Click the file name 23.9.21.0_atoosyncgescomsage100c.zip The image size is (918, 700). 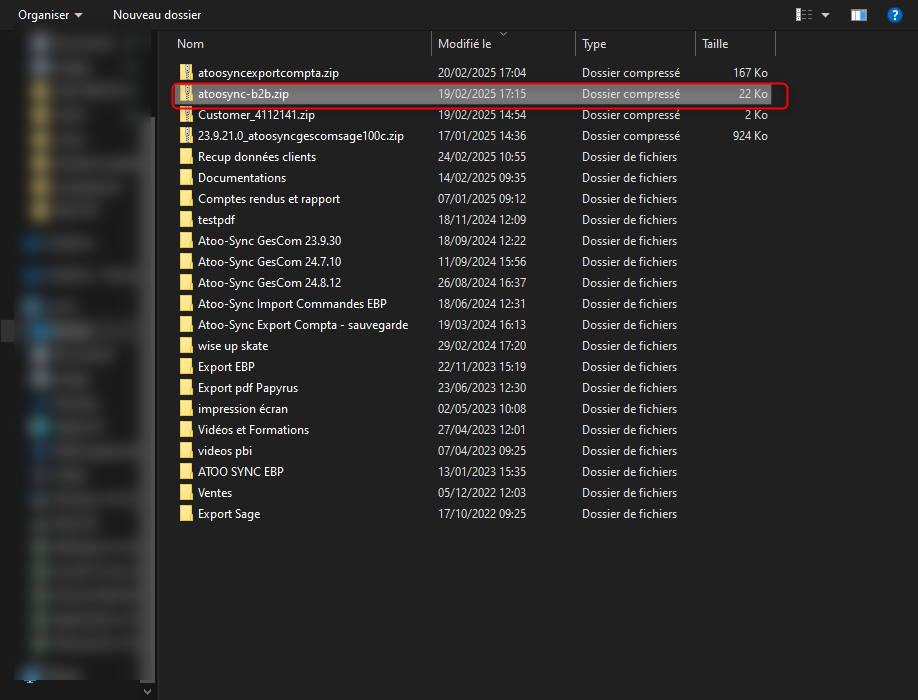point(301,136)
